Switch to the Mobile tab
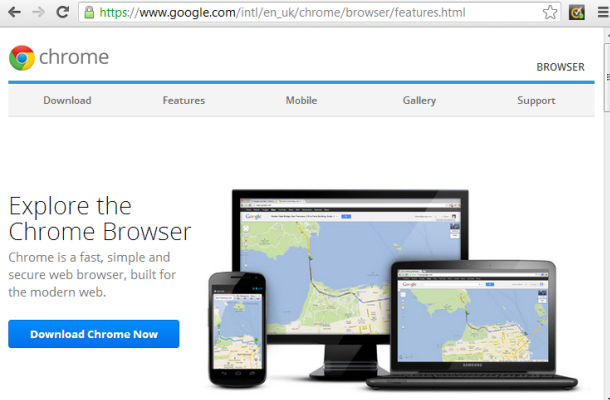Screen dimensions: 610x400 (x=301, y=100)
